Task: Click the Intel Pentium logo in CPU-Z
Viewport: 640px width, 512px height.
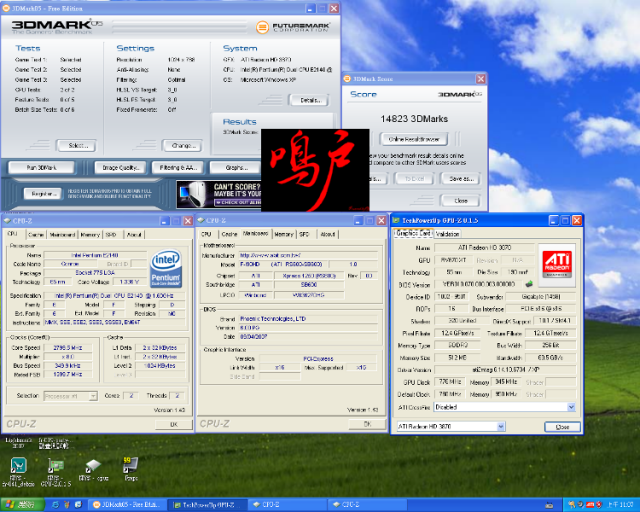Action: click(166, 269)
